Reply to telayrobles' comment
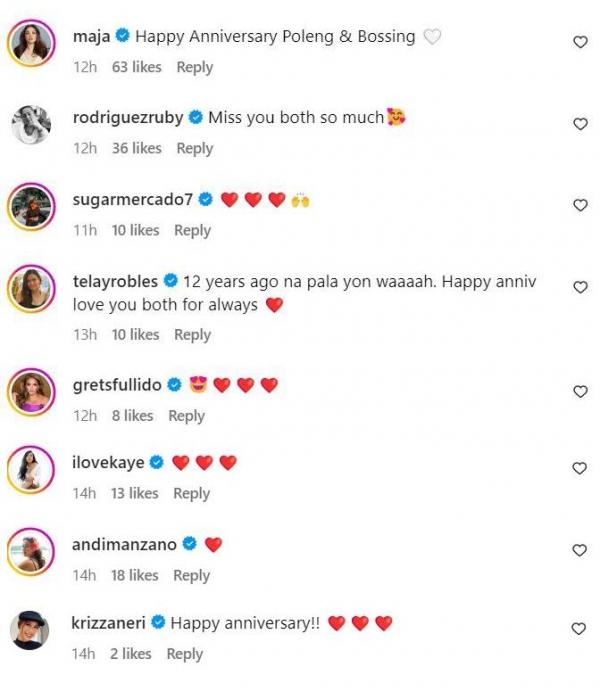This screenshot has height=700, width=600. coord(192,335)
